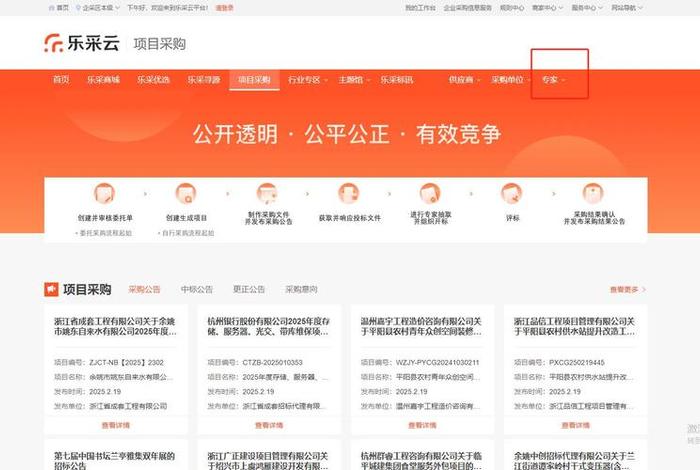Image resolution: width=700 pixels, height=470 pixels.
Task: Open 乐采标讯 in the navigation bar
Action: point(397,80)
